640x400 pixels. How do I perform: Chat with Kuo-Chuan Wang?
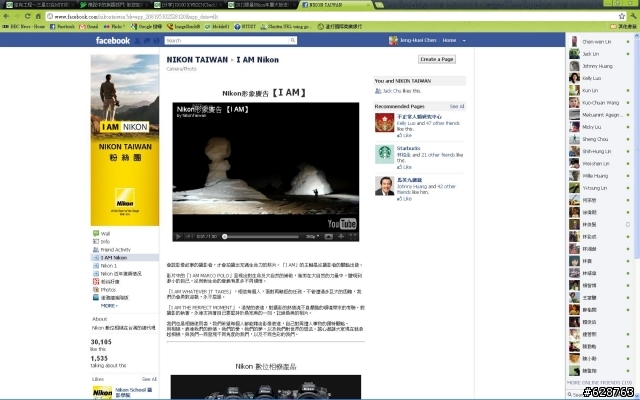(x=600, y=102)
